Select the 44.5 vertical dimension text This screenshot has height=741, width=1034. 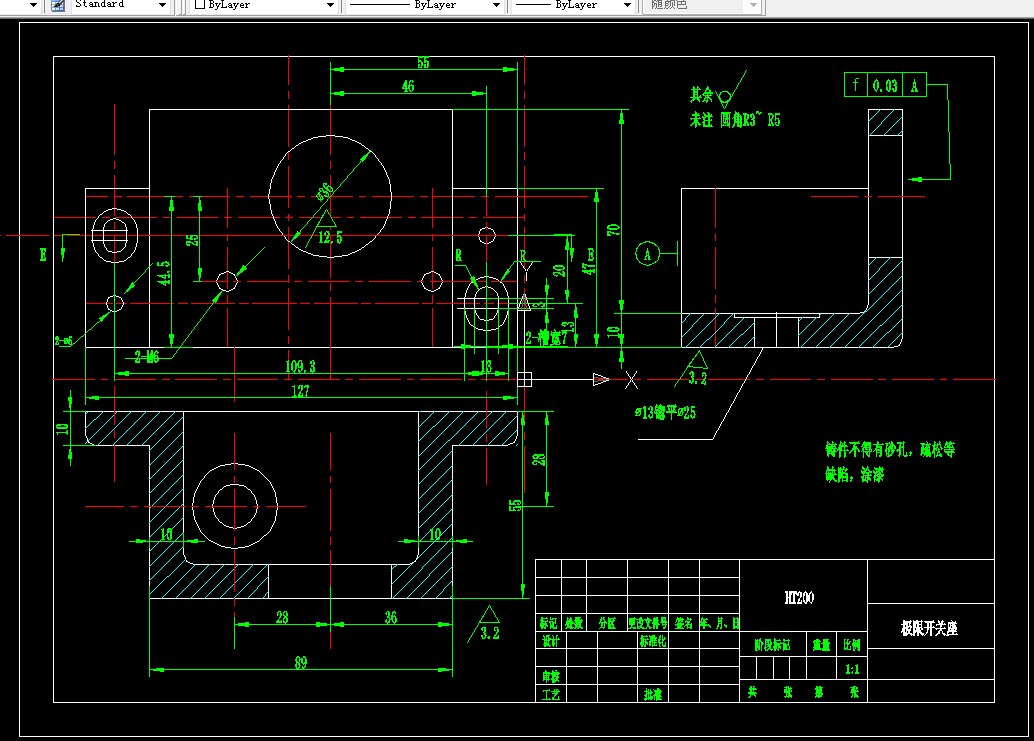[x=164, y=272]
